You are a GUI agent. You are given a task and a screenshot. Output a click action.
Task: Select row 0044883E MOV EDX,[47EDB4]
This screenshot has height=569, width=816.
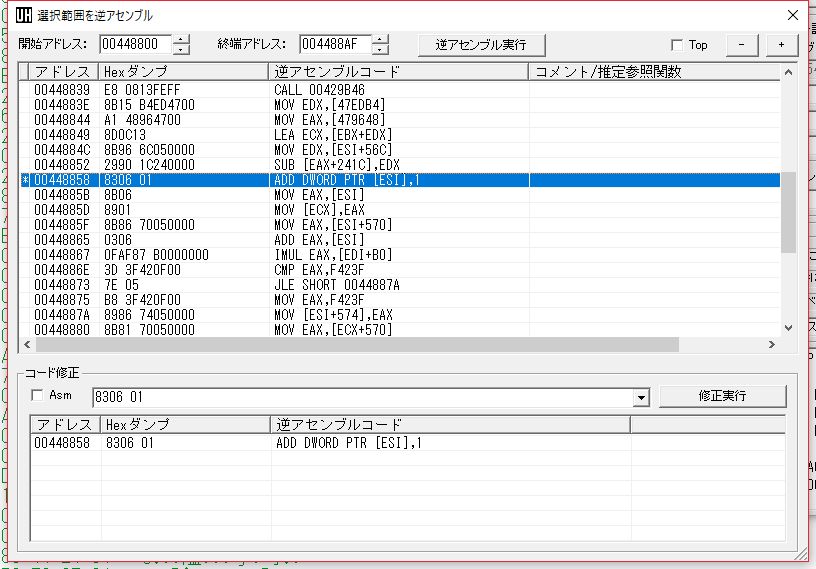400,105
